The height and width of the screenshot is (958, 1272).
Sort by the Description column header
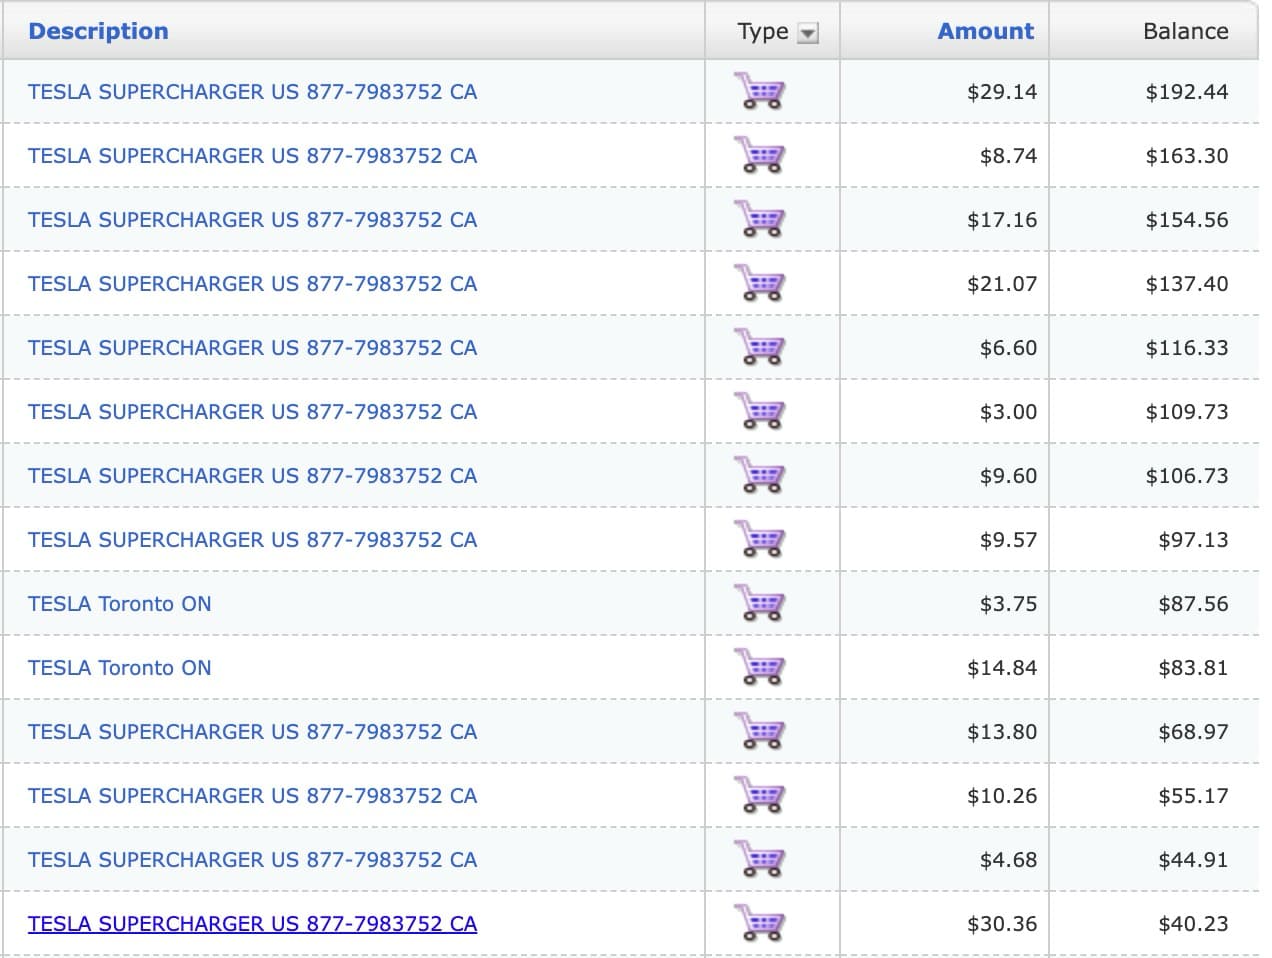click(98, 31)
